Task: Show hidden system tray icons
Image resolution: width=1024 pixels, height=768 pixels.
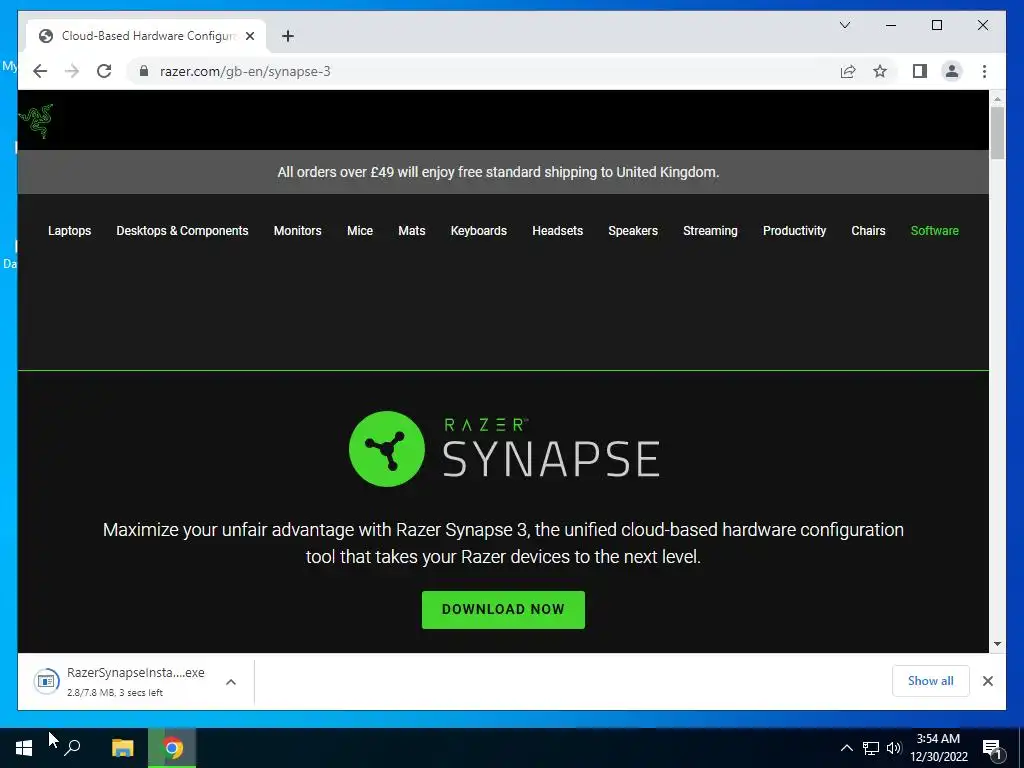Action: coord(846,748)
